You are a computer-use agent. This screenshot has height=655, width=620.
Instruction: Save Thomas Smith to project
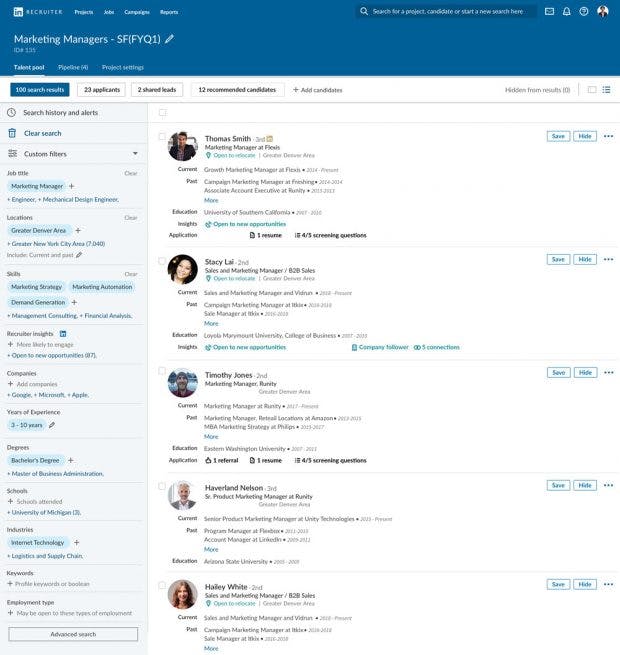[x=558, y=136]
